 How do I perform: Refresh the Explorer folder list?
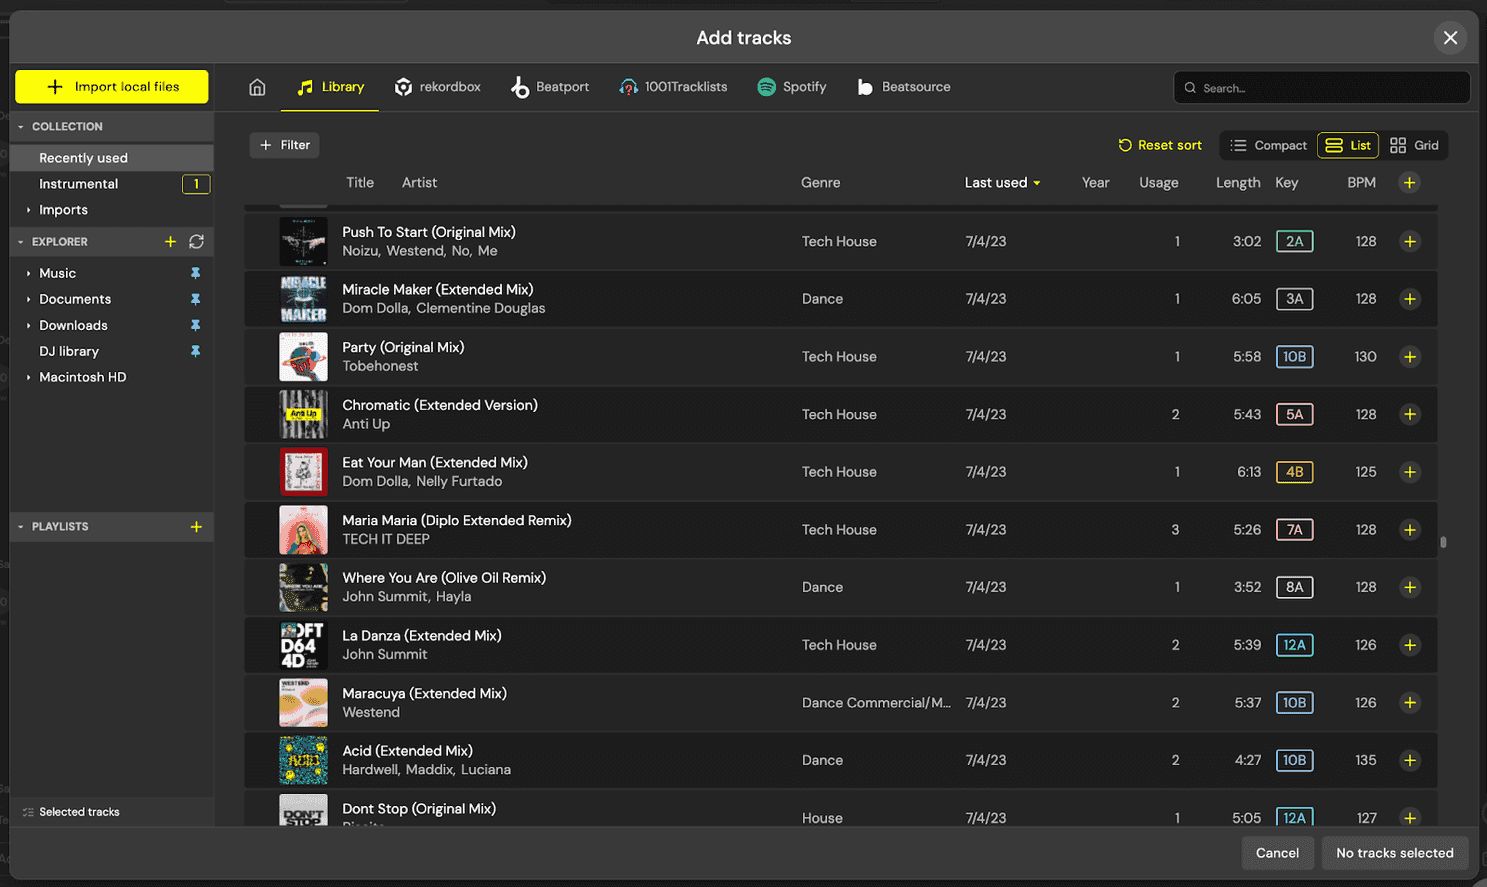tap(196, 242)
